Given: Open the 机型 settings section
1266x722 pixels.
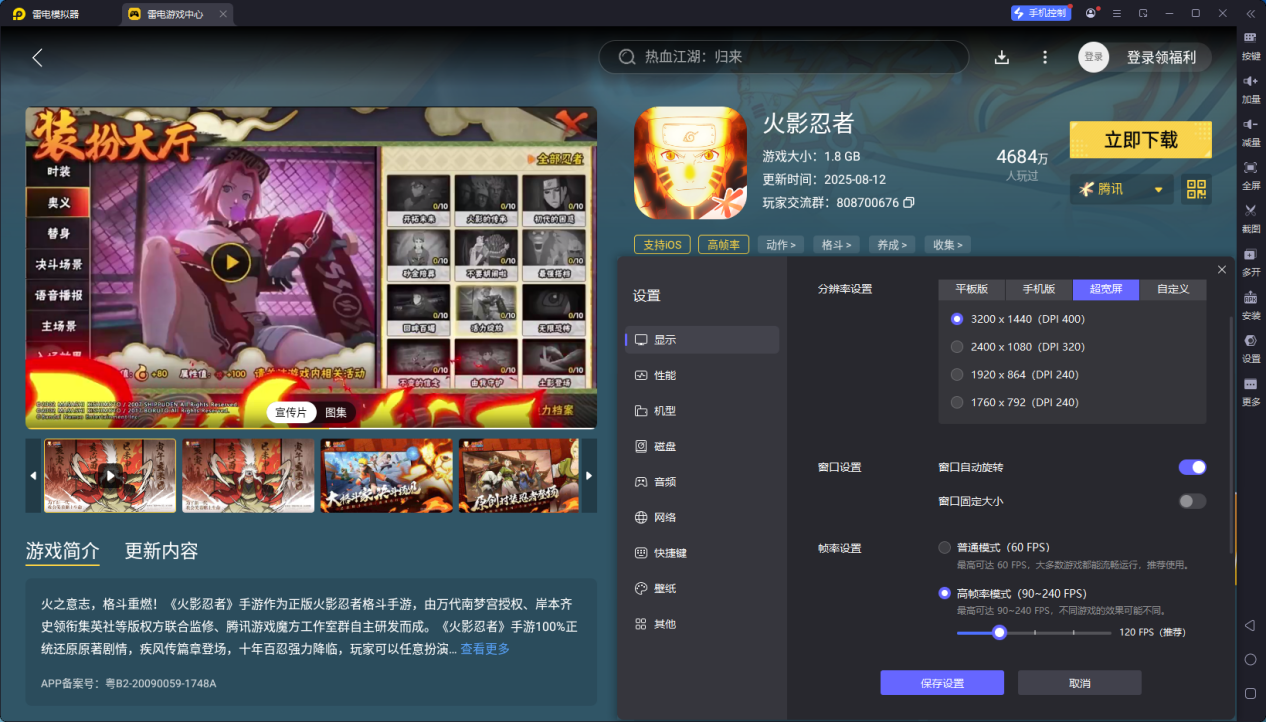Looking at the screenshot, I should click(x=702, y=411).
